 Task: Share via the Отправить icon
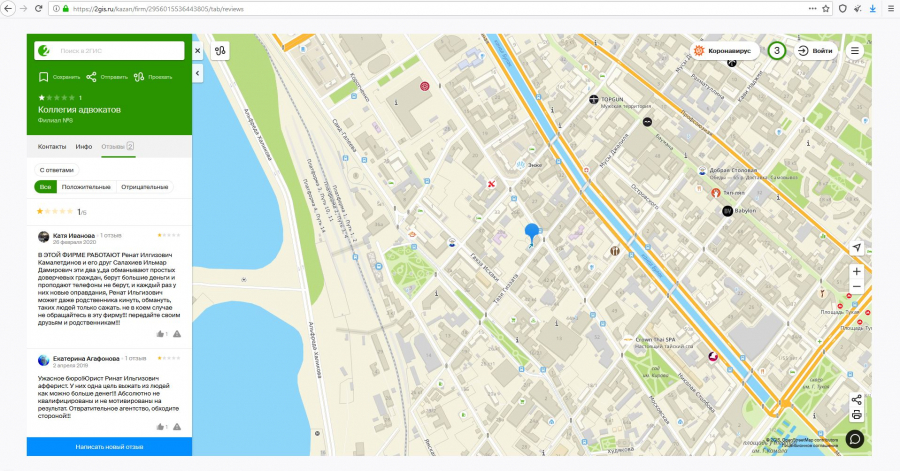[x=91, y=77]
